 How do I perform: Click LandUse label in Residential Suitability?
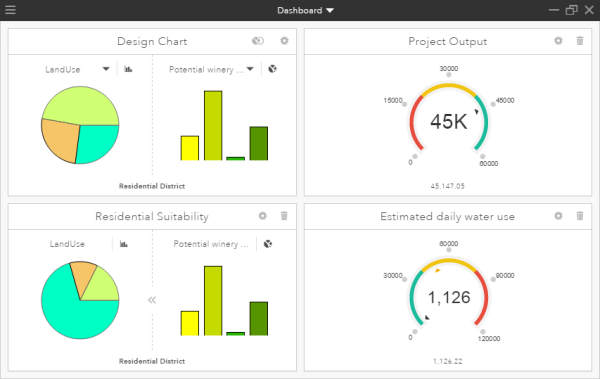point(67,244)
